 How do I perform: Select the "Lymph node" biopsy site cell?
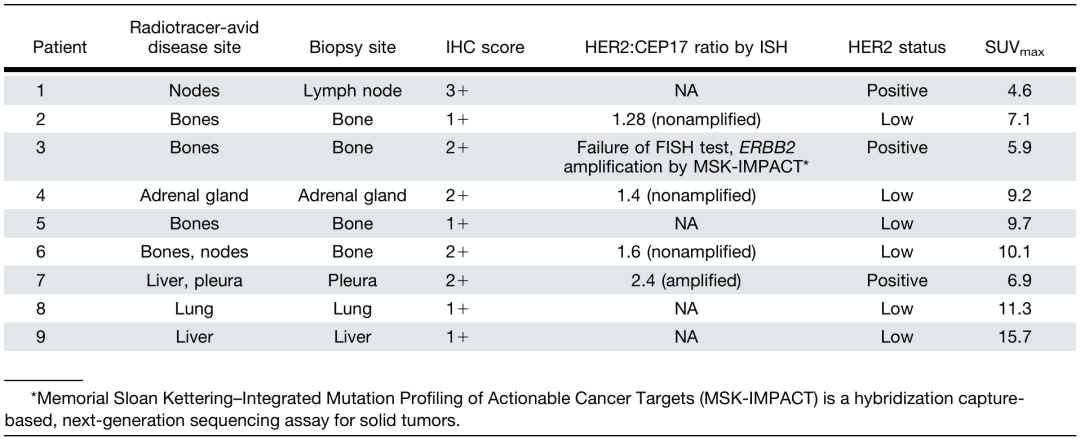[352, 91]
